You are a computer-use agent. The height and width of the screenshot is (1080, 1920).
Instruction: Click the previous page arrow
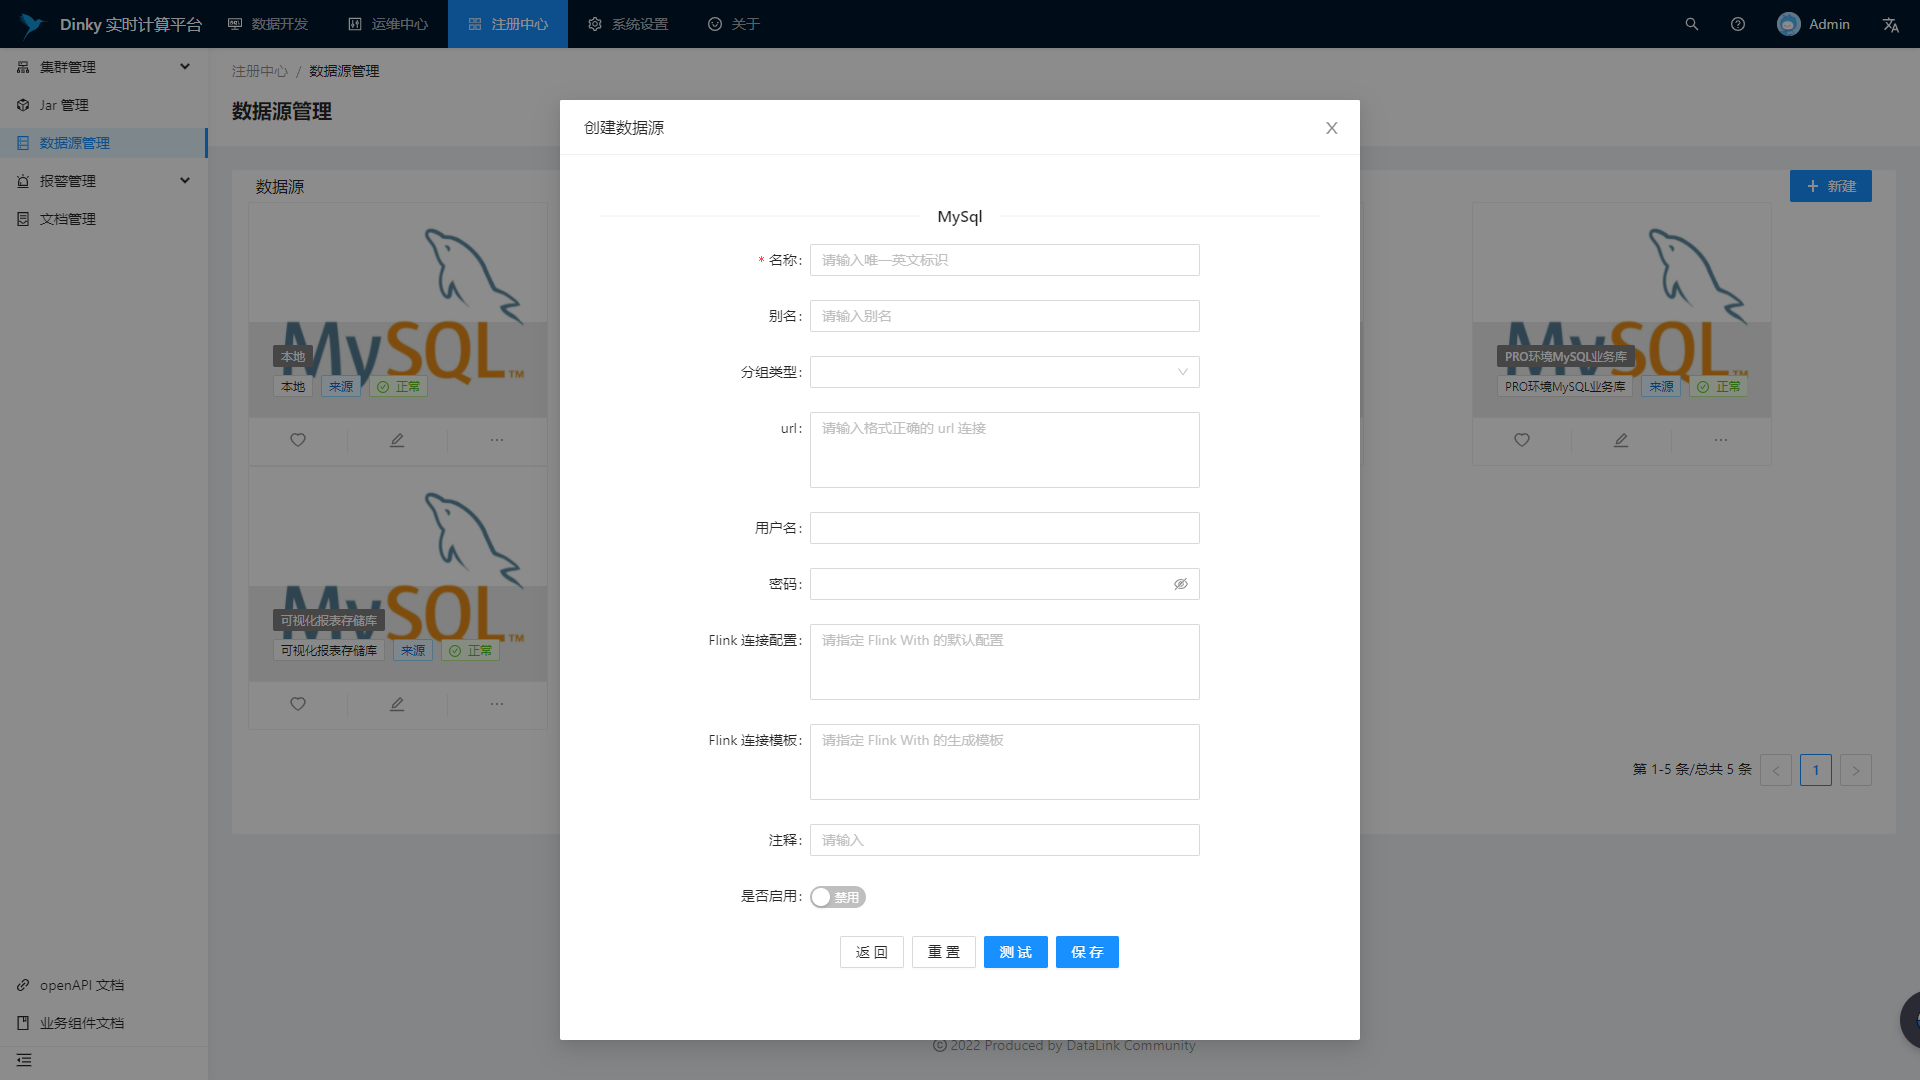1776,770
